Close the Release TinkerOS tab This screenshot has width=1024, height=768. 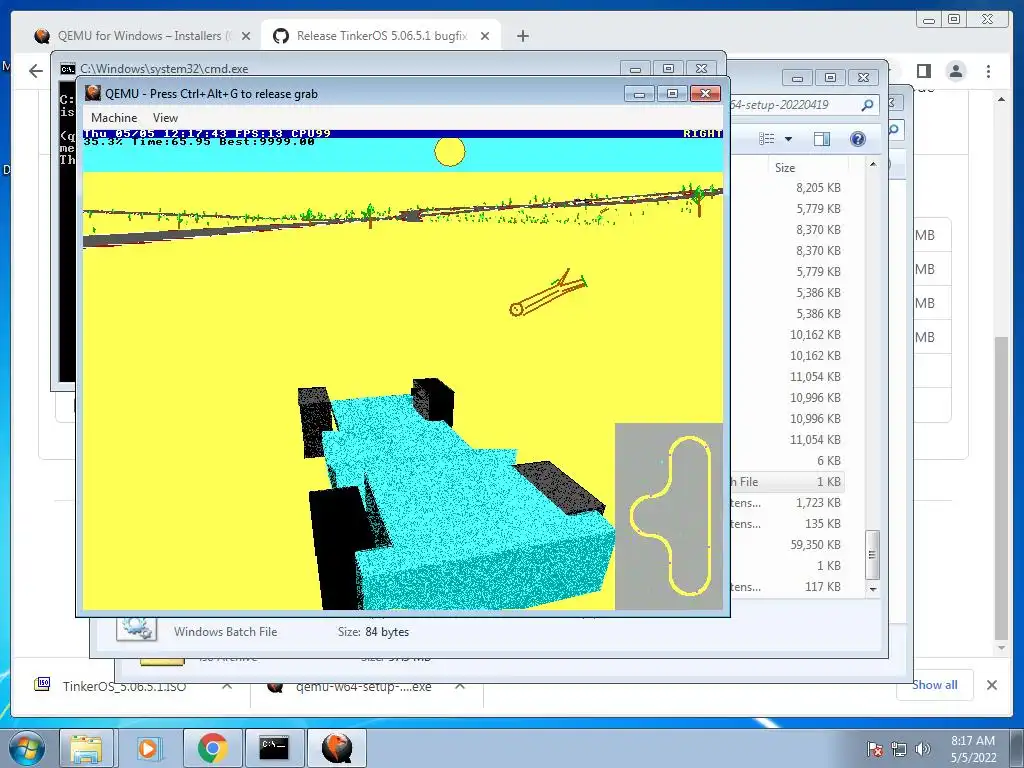coord(485,36)
